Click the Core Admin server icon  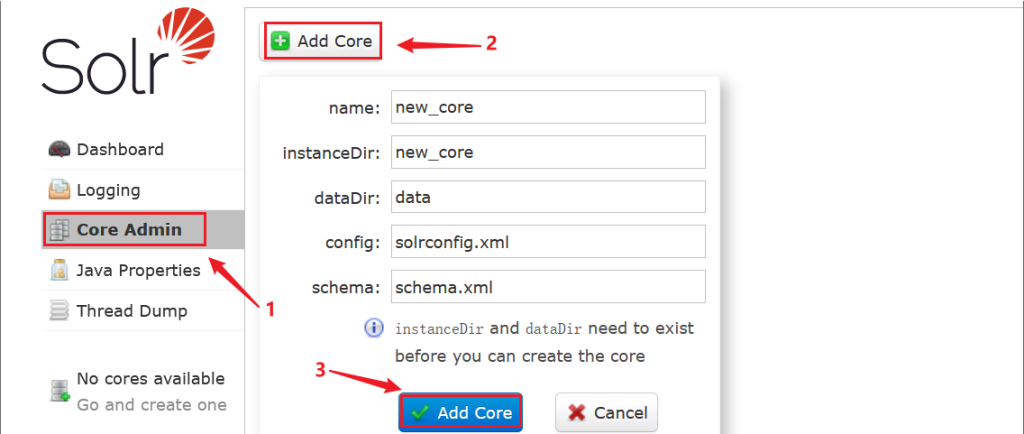tap(59, 230)
